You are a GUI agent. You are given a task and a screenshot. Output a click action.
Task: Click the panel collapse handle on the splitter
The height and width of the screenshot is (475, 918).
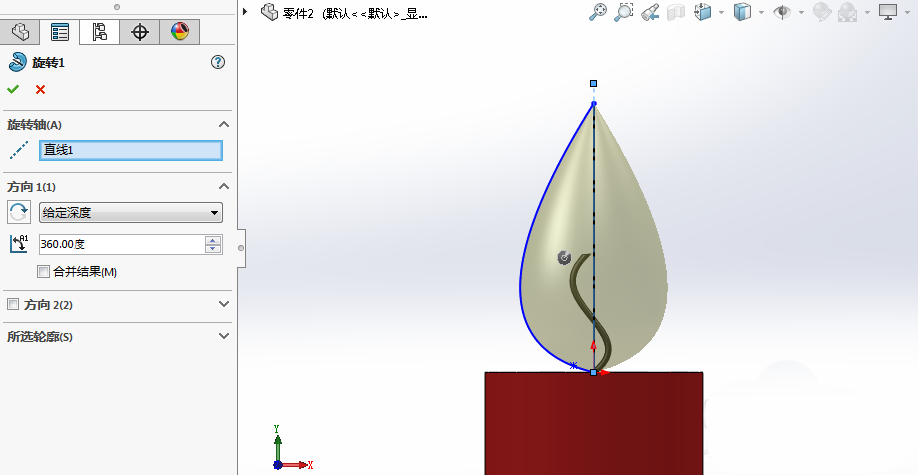point(241,248)
